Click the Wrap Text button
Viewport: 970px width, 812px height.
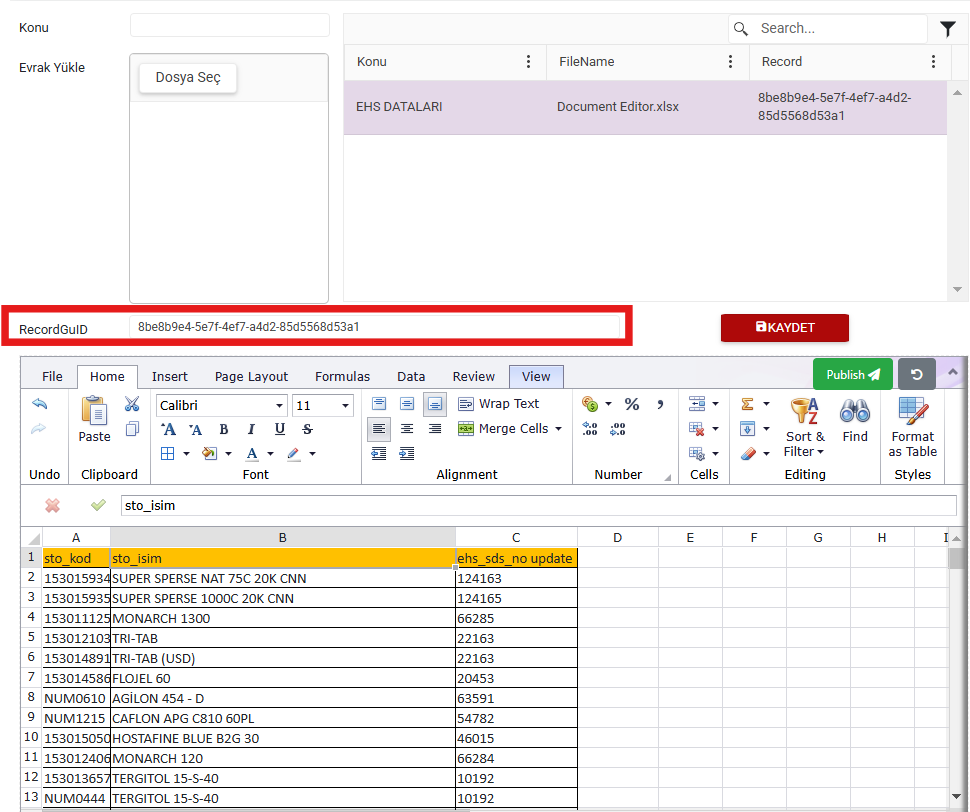pos(499,404)
